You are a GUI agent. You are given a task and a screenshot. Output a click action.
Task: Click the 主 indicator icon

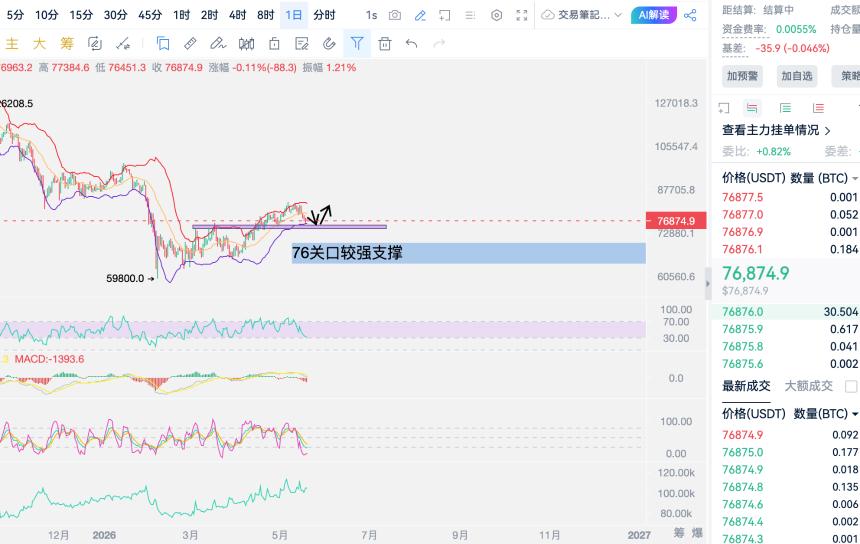[x=12, y=43]
